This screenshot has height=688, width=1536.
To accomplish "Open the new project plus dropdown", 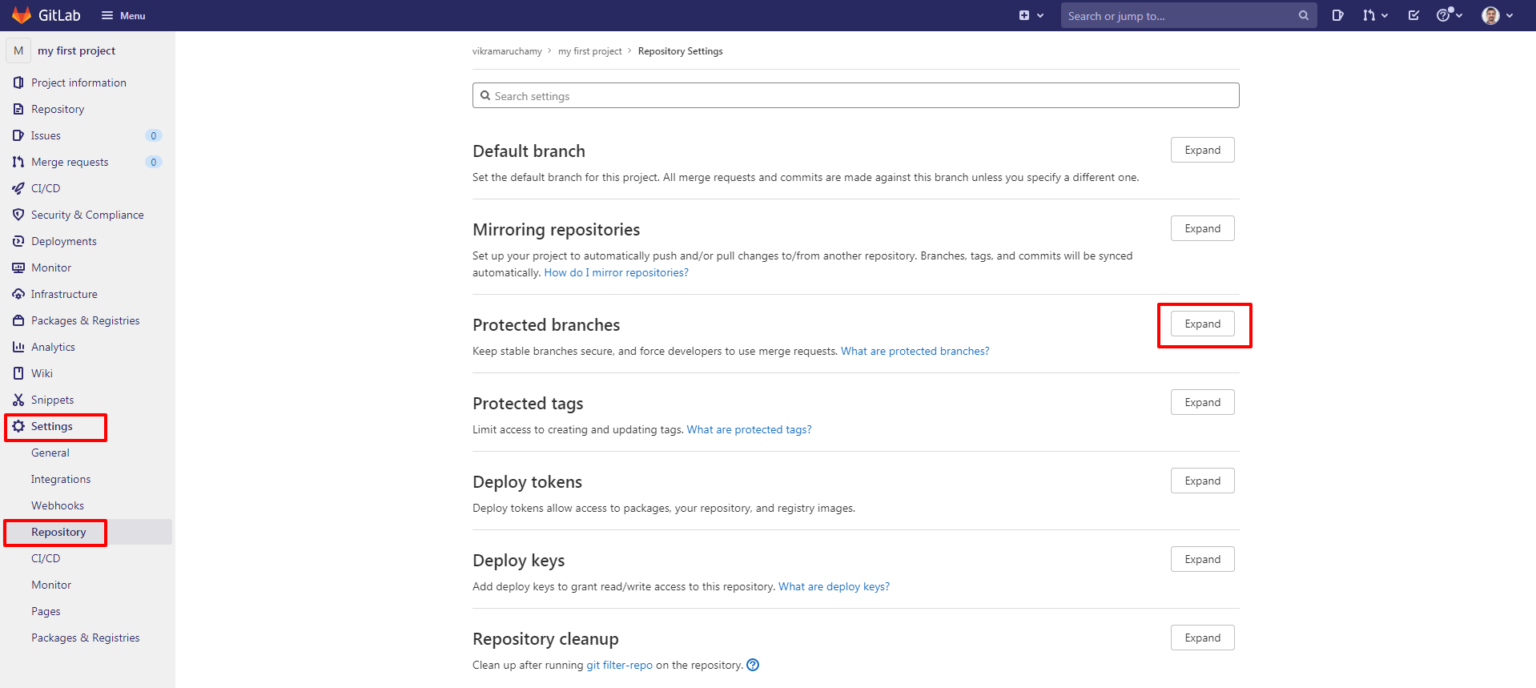I will 1031,15.
